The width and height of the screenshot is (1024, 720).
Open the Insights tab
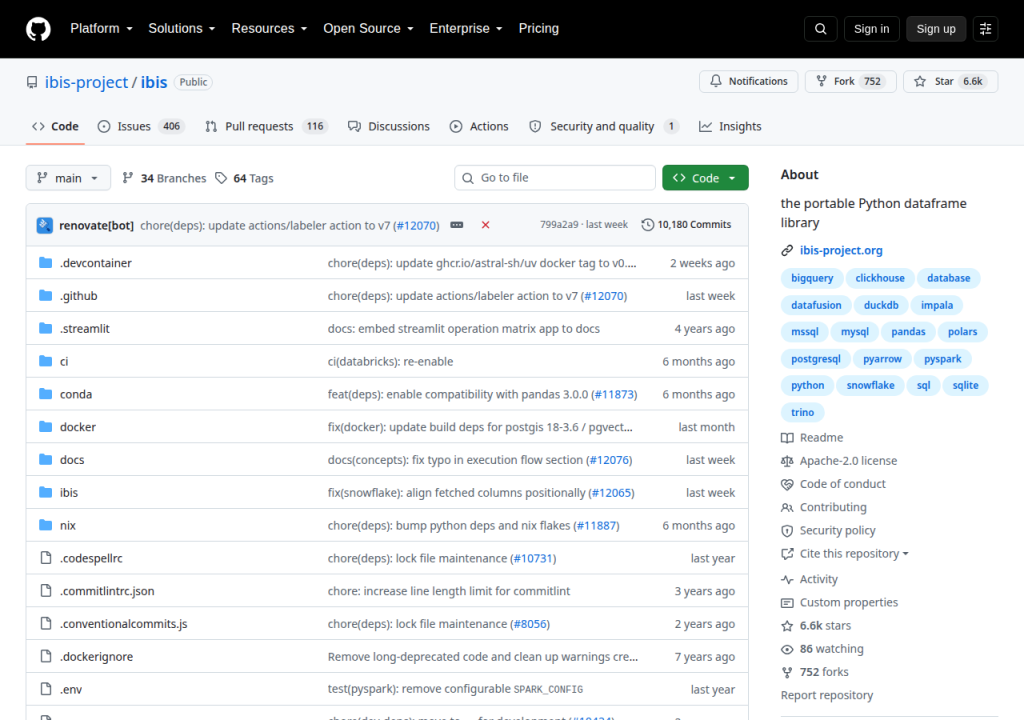pyautogui.click(x=729, y=127)
